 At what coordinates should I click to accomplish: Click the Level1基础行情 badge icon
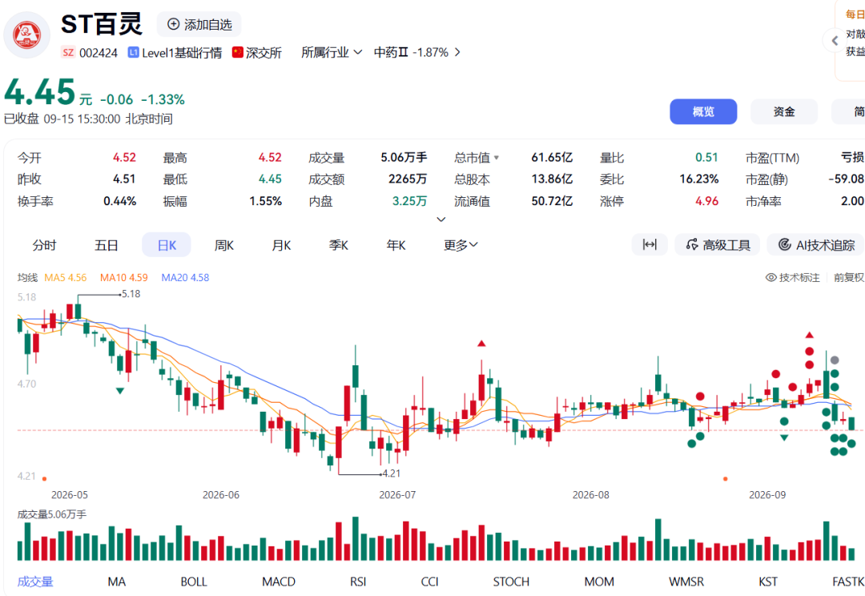133,52
